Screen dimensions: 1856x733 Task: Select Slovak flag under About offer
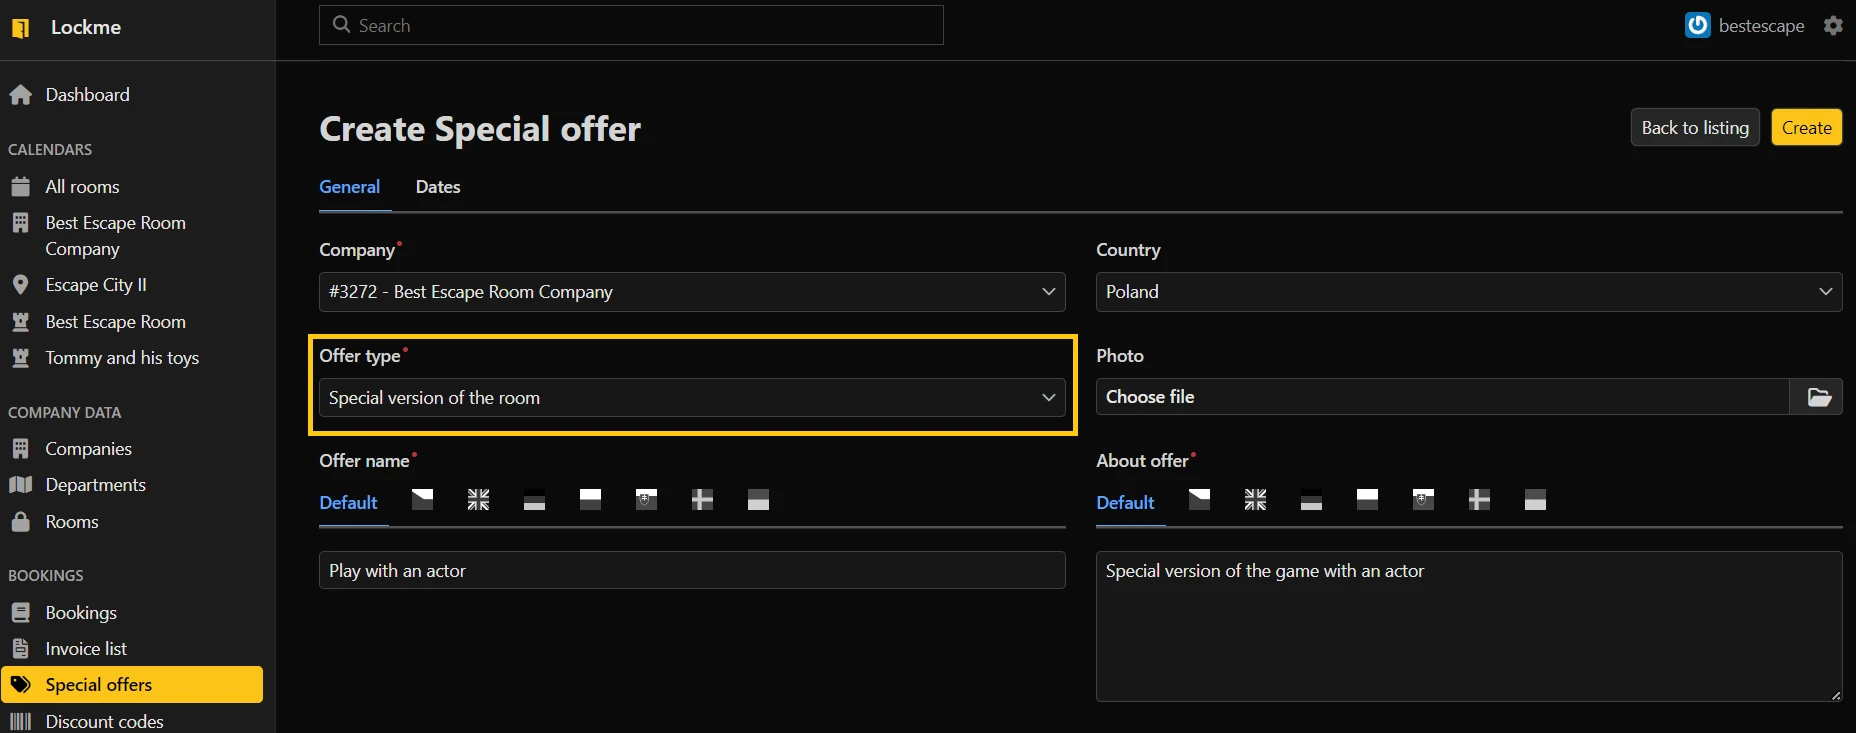1423,500
